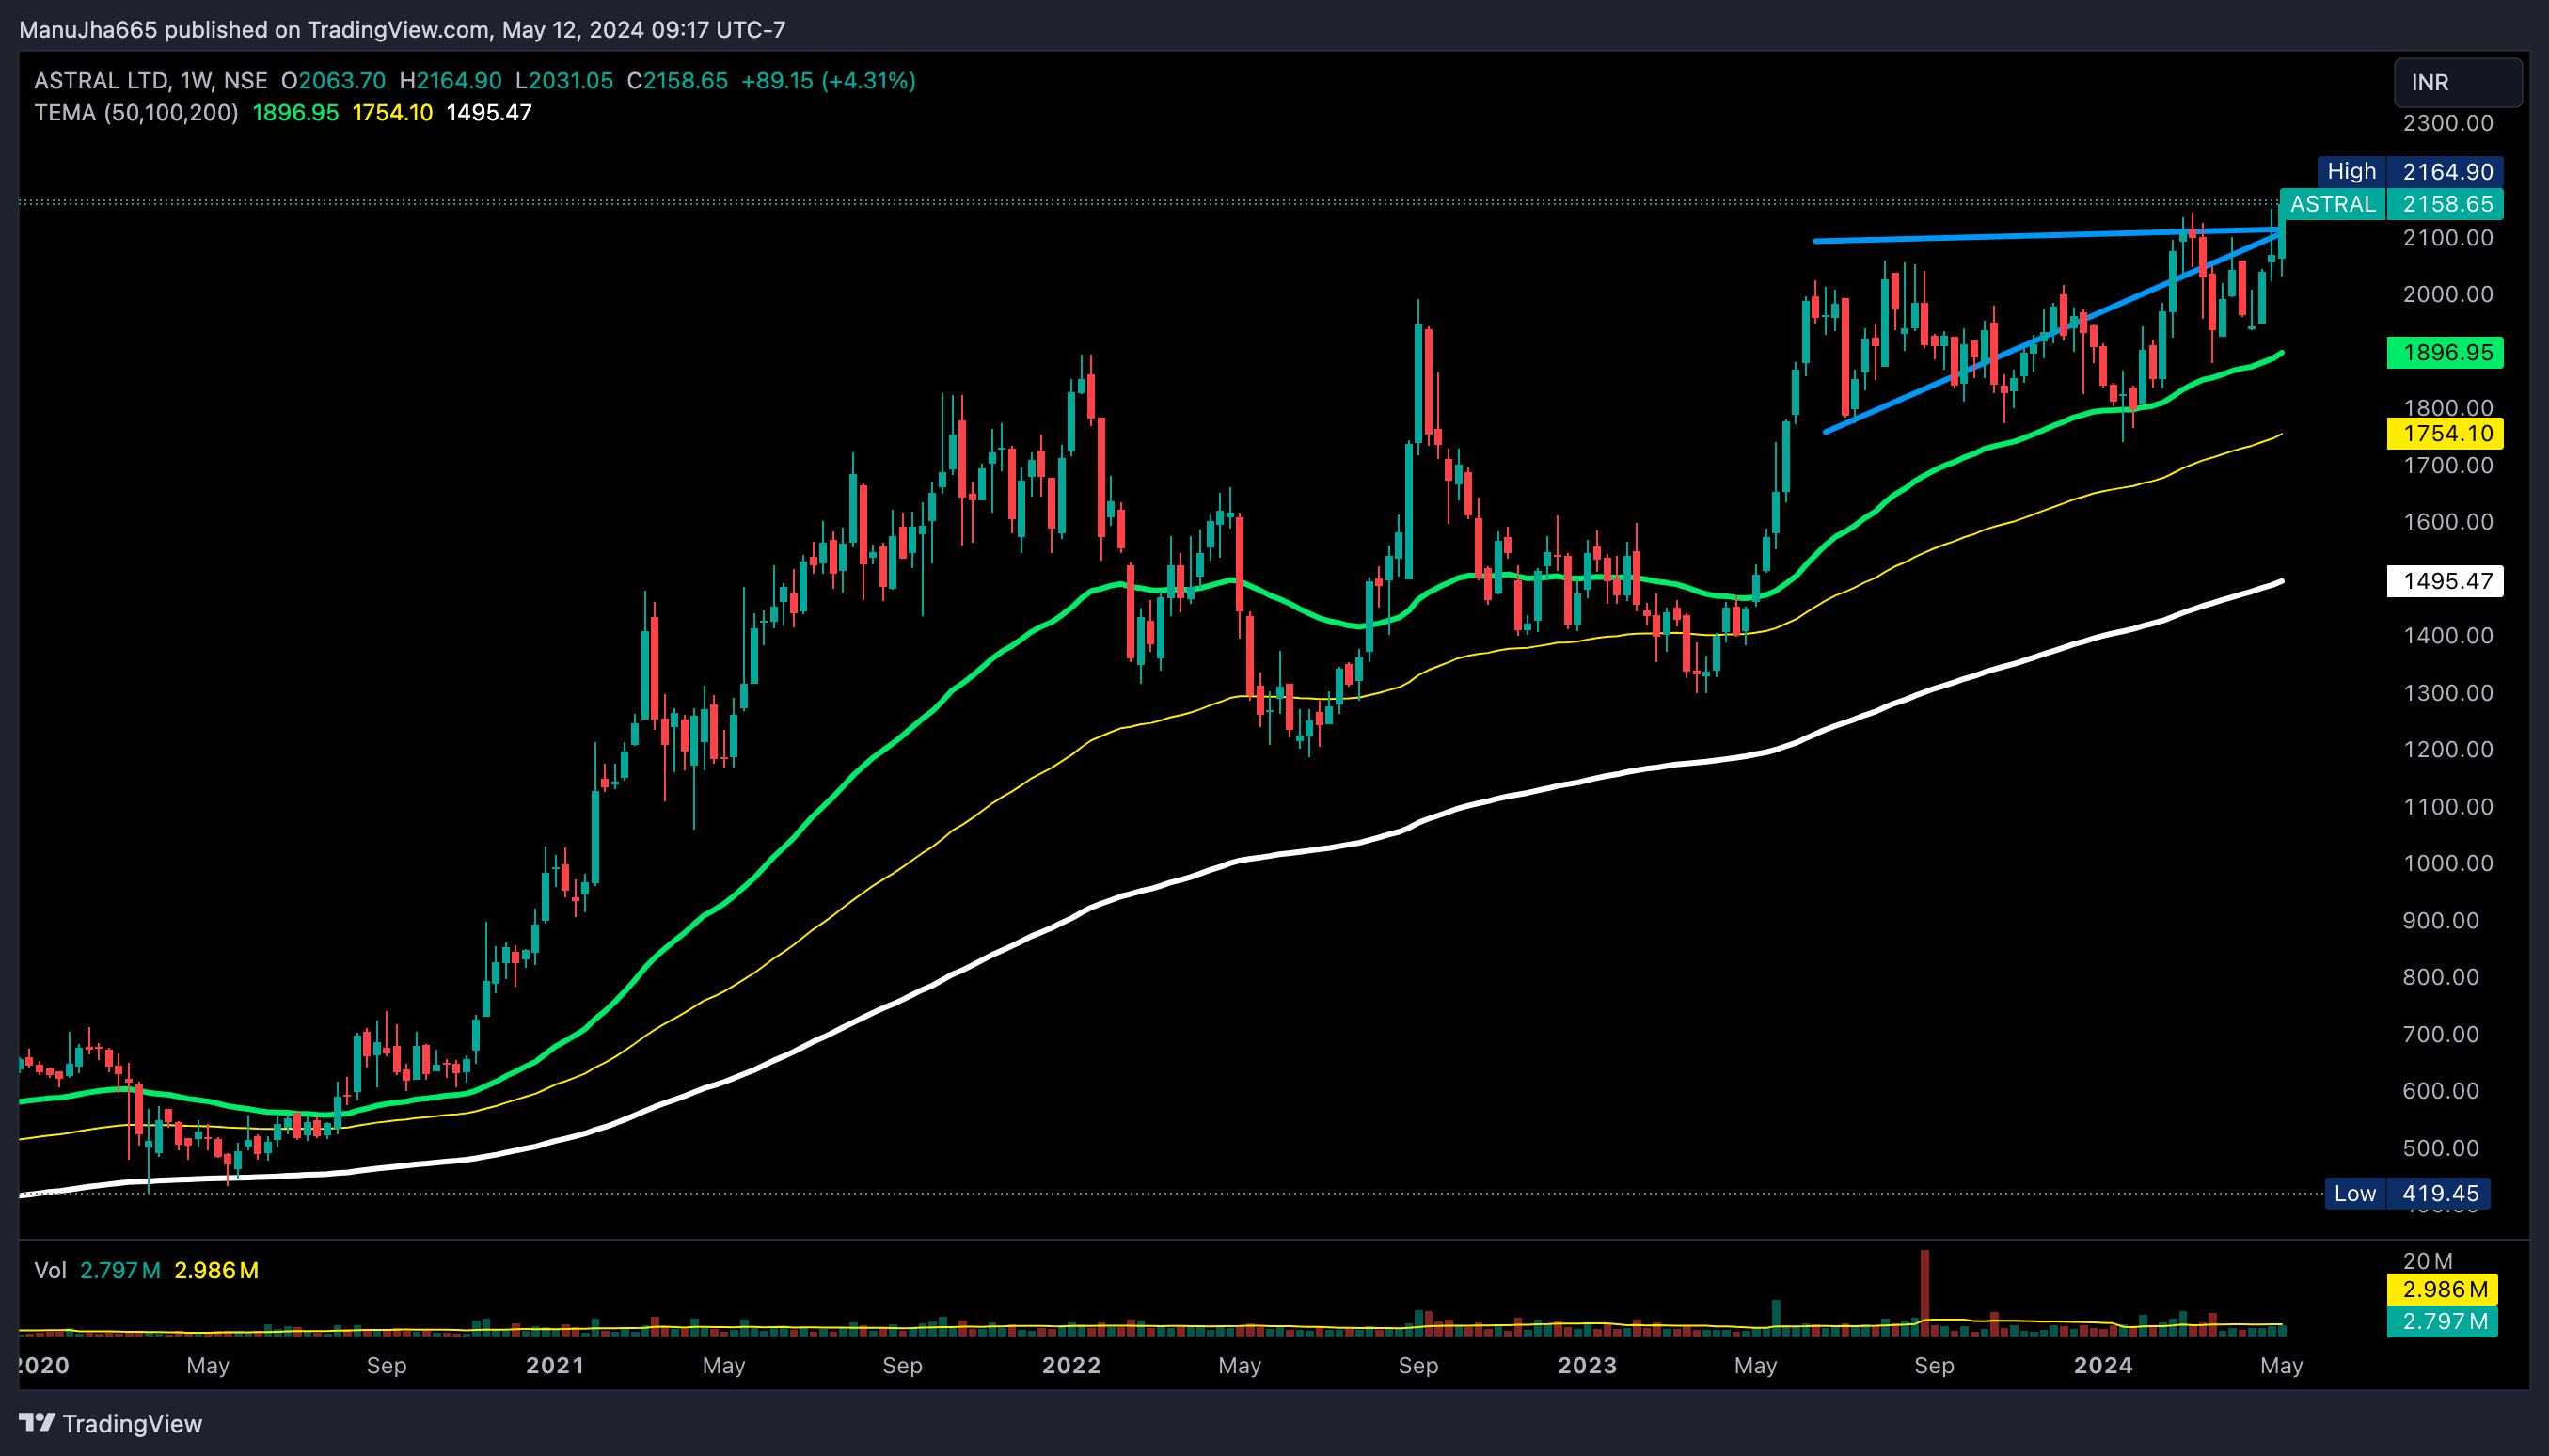
Task: Click the 2024 label on the time axis
Action: [2103, 1365]
